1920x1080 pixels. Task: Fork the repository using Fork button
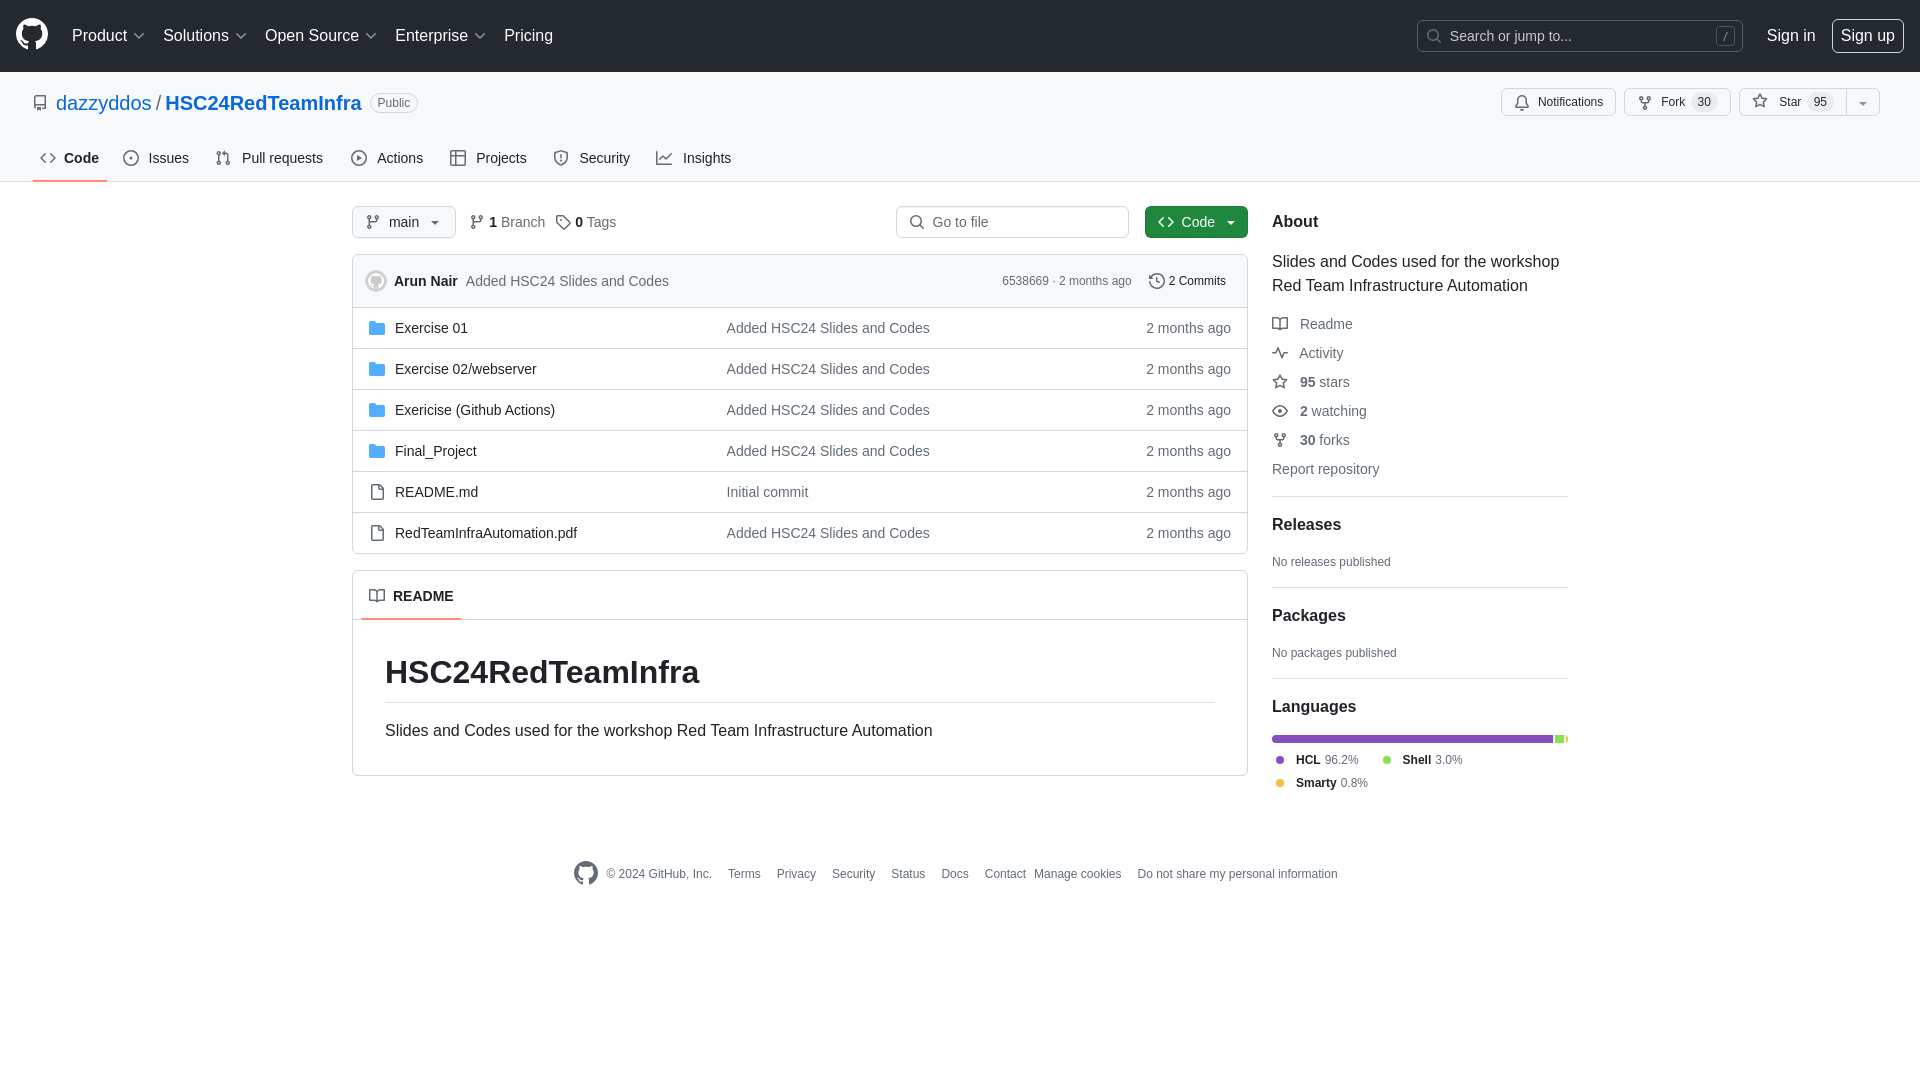coord(1677,102)
